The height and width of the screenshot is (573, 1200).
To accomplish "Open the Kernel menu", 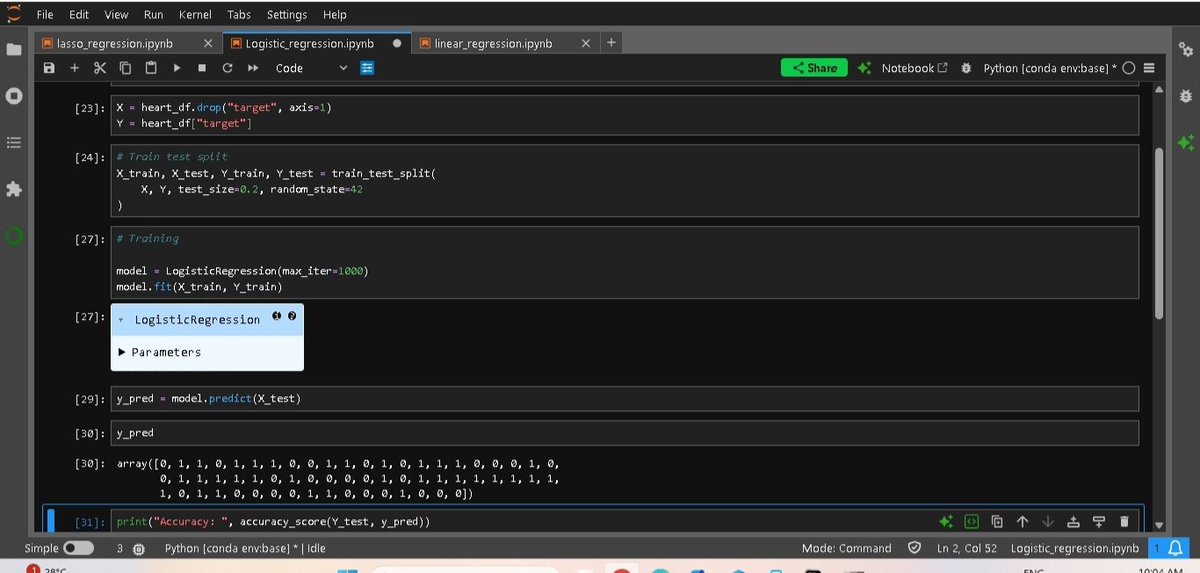I will tap(195, 14).
